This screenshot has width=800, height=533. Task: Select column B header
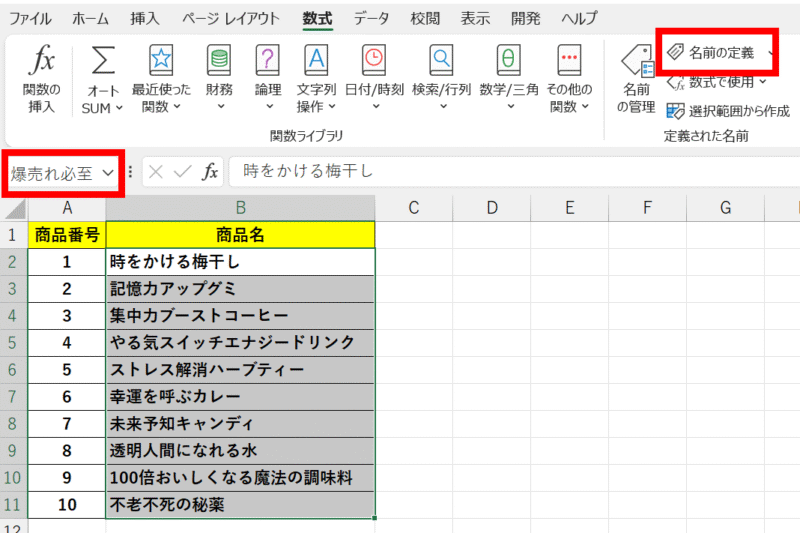[240, 208]
